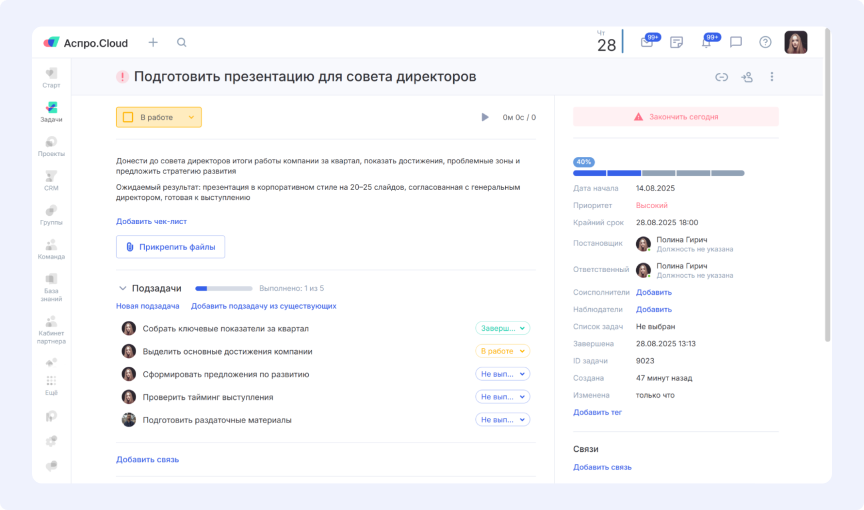
Task: Open user profile avatar in top right
Action: (795, 42)
